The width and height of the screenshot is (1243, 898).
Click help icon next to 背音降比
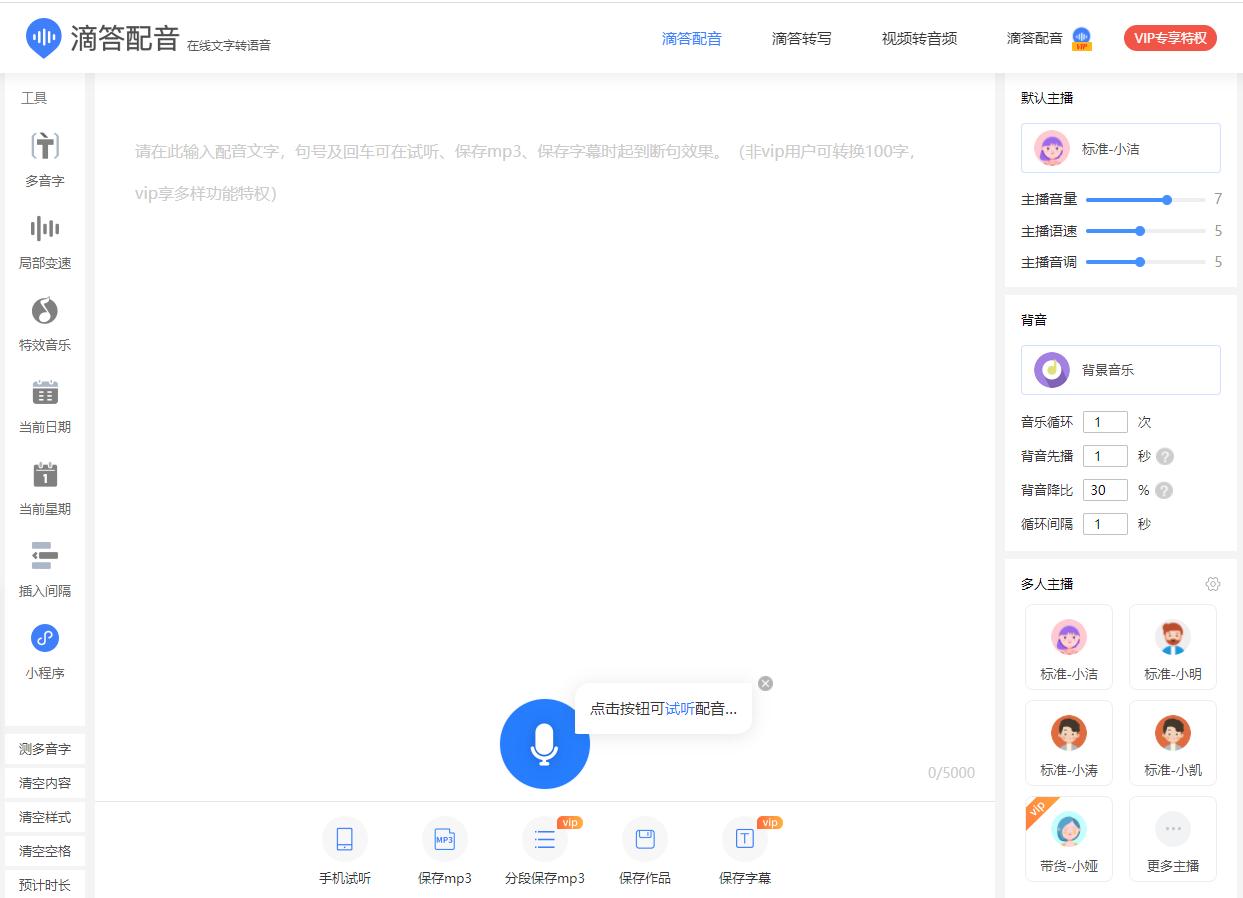[1165, 490]
